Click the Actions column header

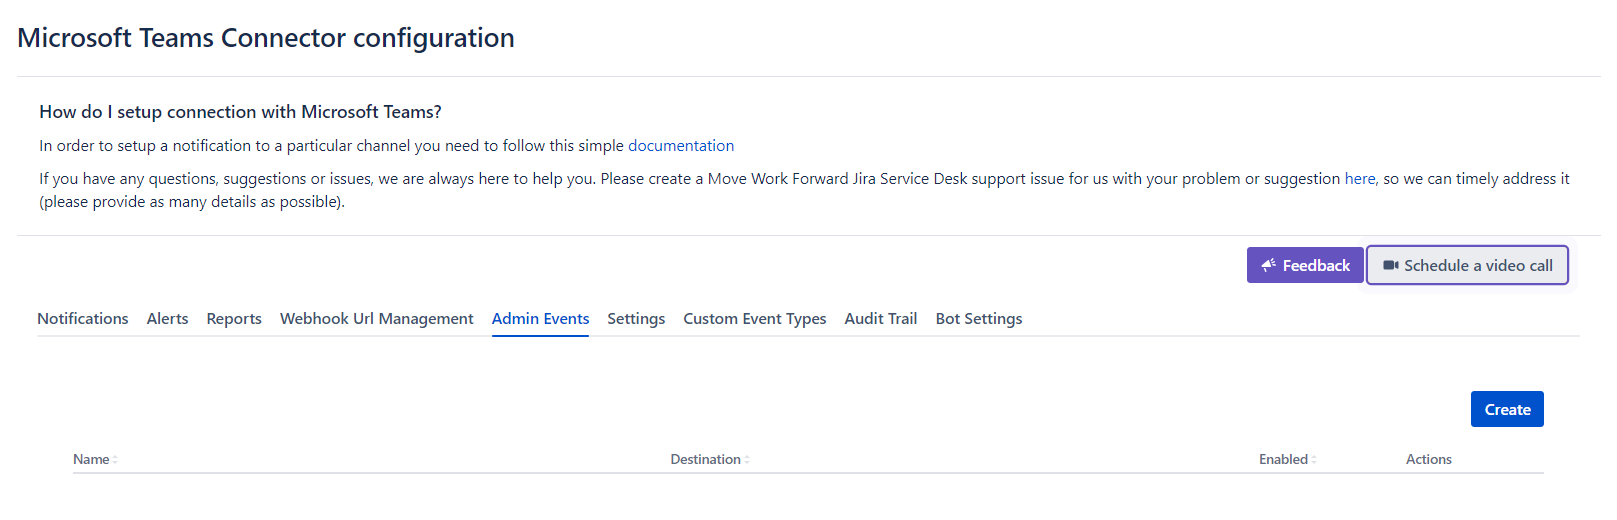pyautogui.click(x=1428, y=460)
